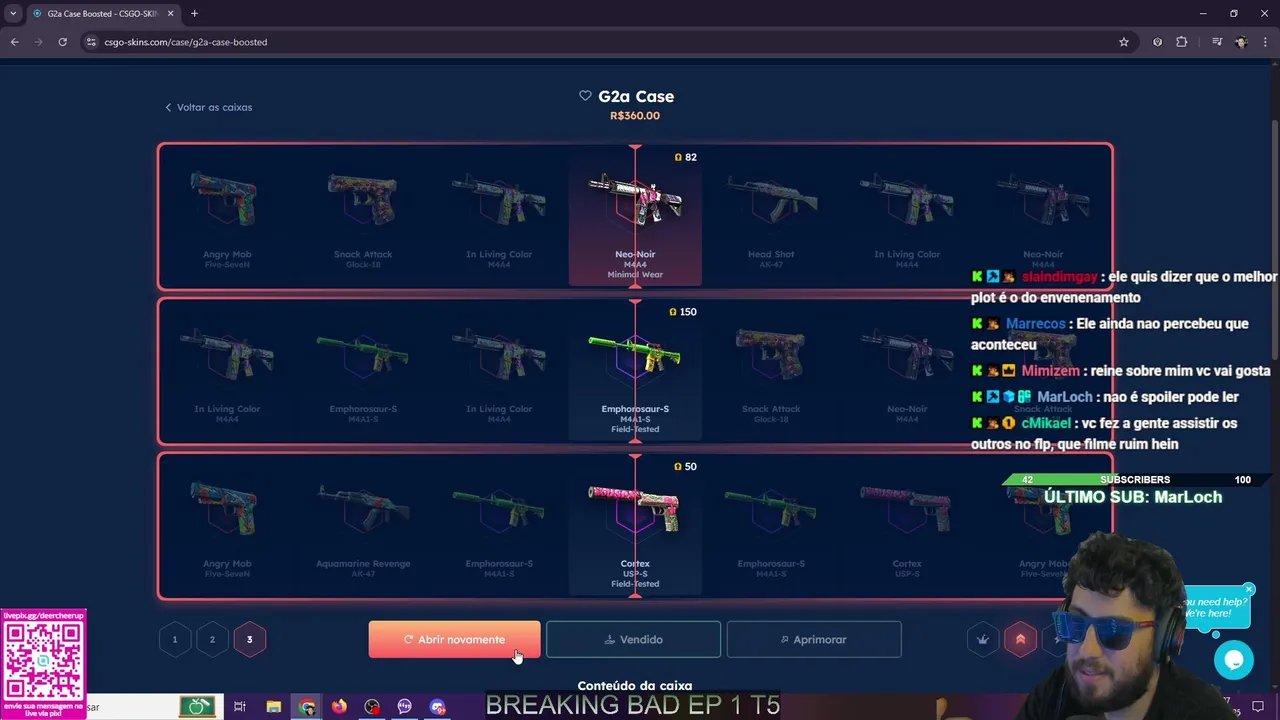Click Aquamarine Revenge AK-47 in third row
Screen dimensions: 1280x720
363,525
